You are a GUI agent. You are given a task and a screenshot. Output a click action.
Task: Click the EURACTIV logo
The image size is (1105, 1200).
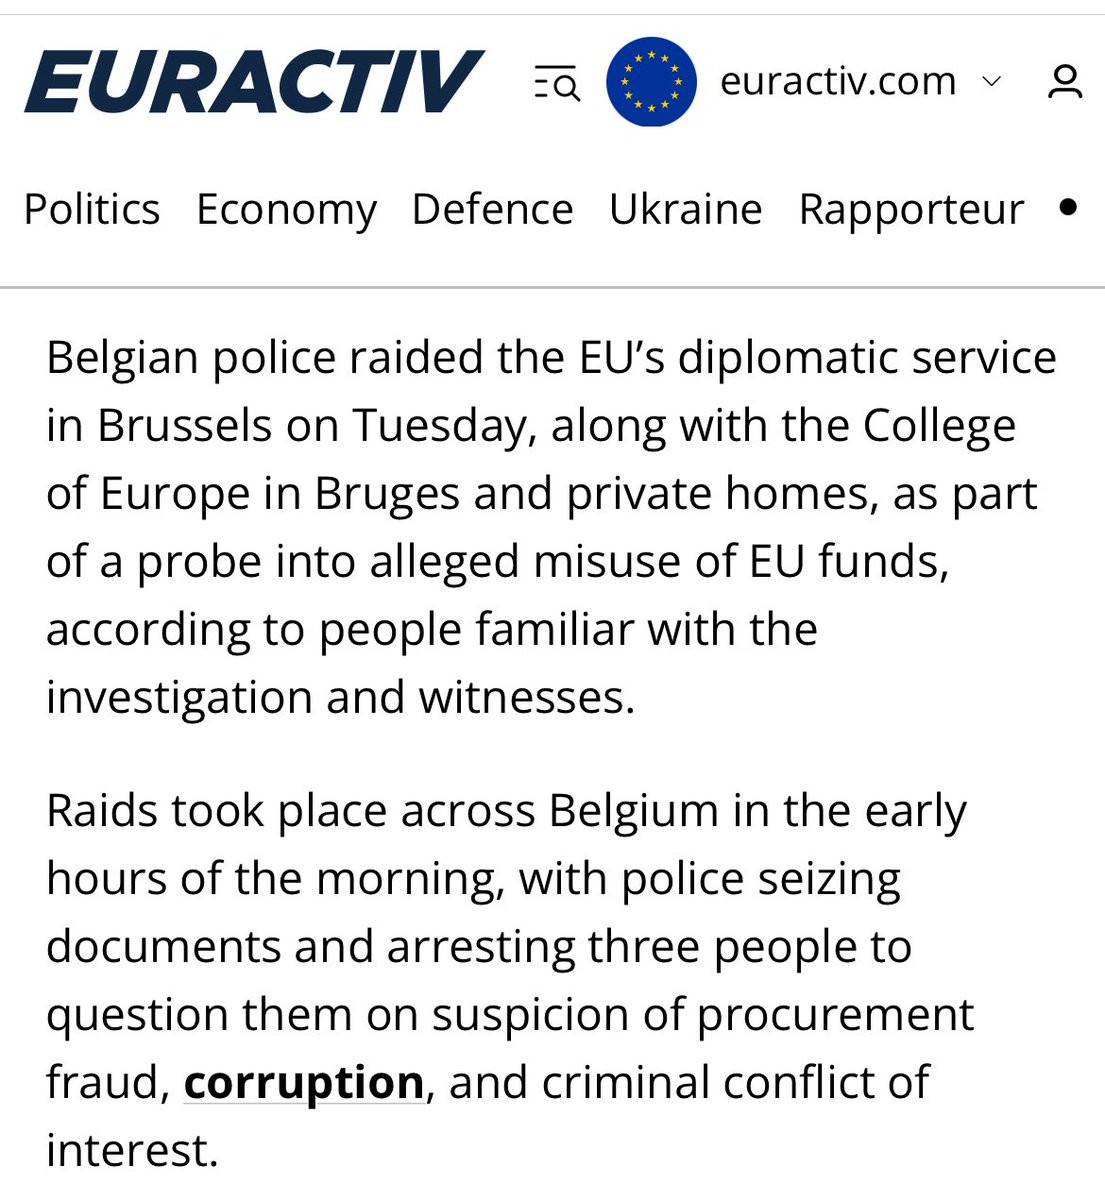point(254,82)
